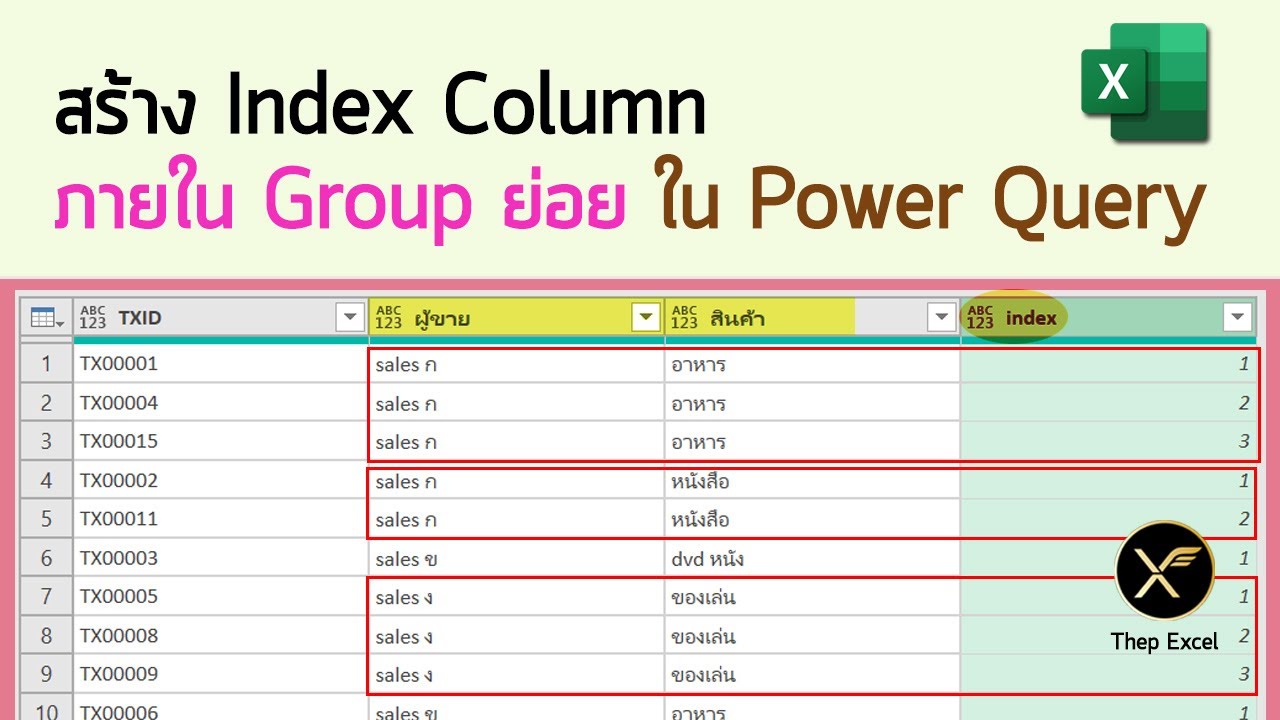
Task: Click the Thep Excel label text
Action: point(1164,642)
